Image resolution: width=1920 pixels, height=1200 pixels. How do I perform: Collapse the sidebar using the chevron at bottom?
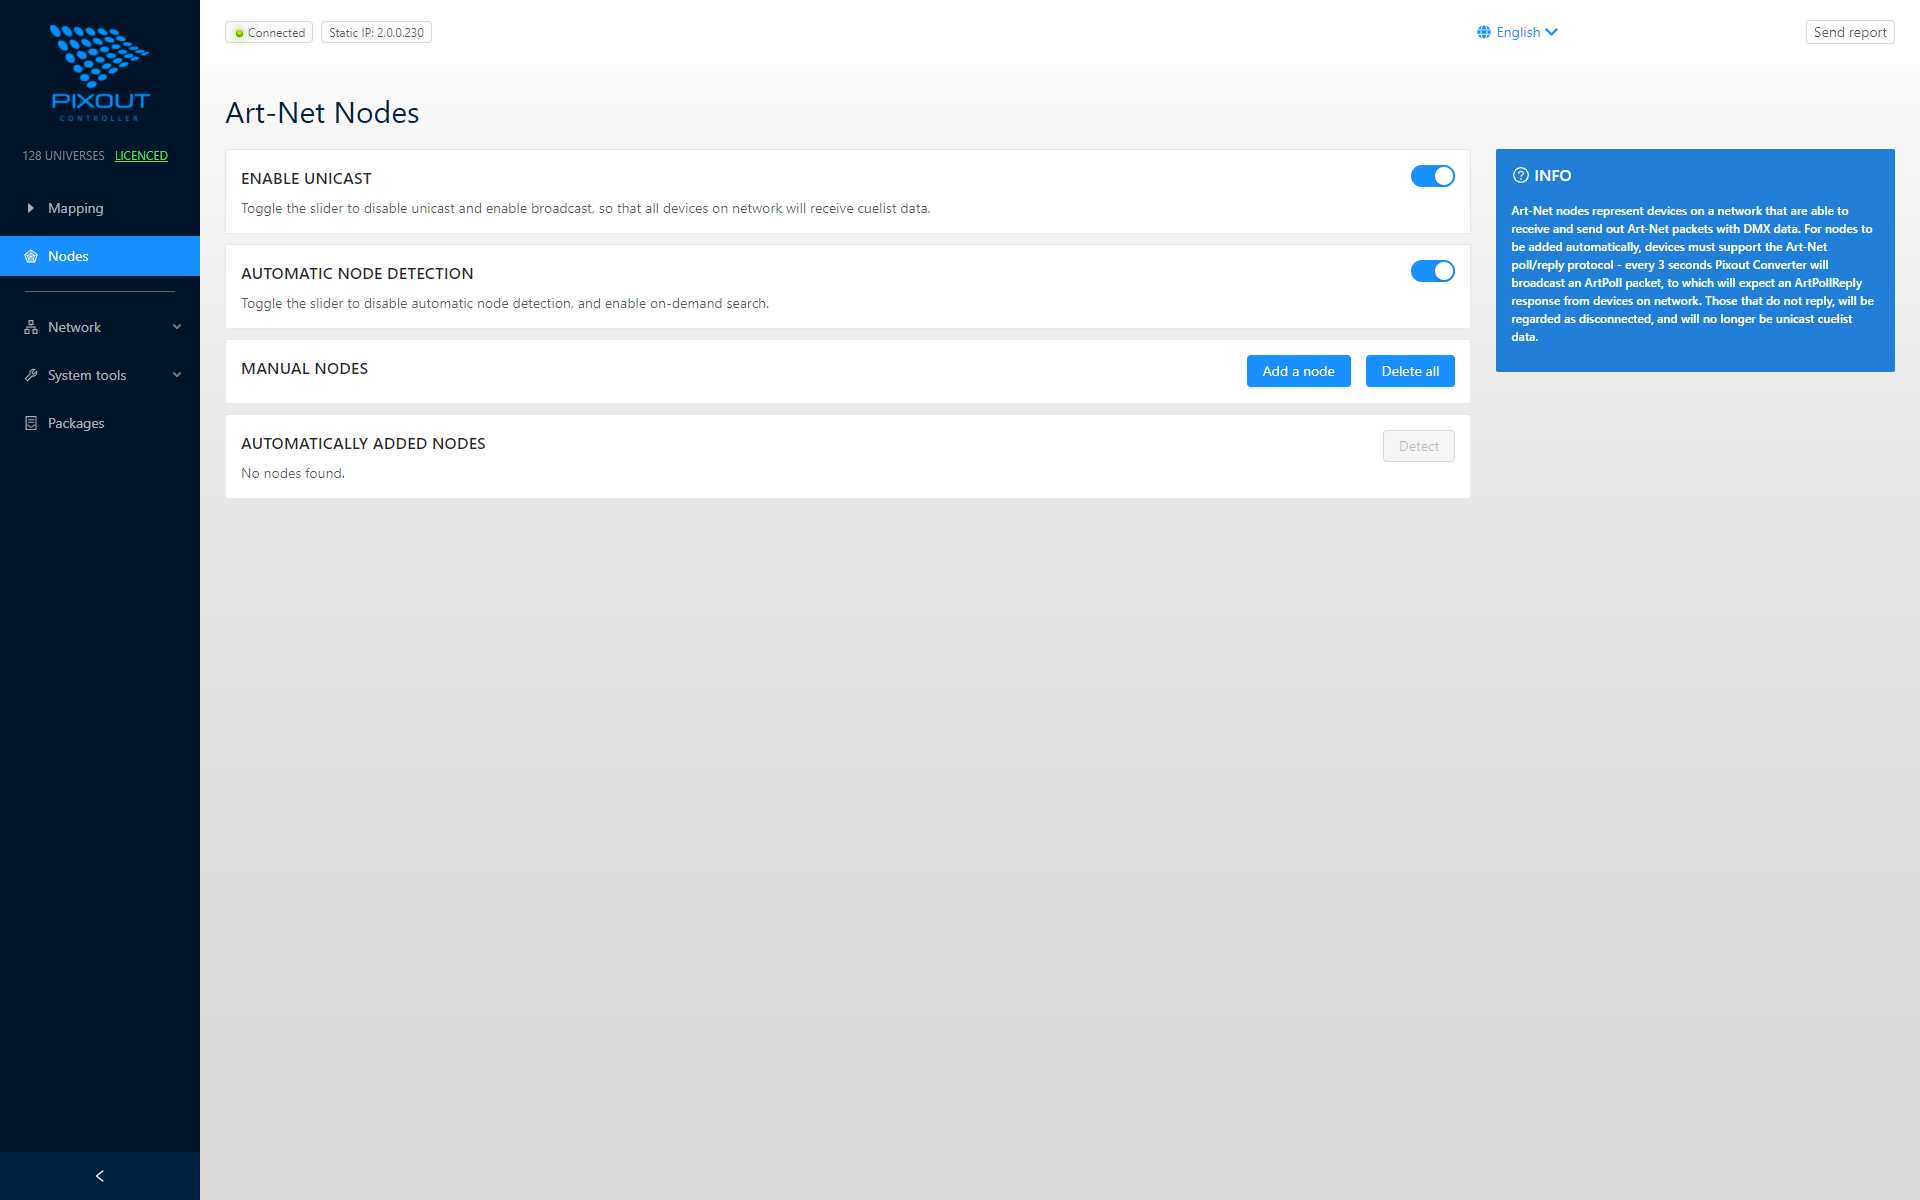(x=99, y=1175)
